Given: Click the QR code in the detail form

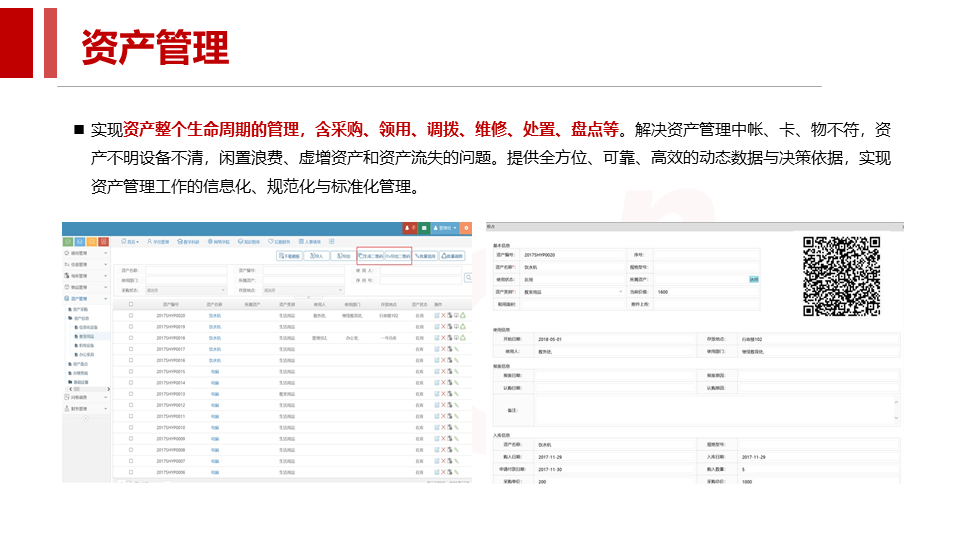Looking at the screenshot, I should [841, 276].
